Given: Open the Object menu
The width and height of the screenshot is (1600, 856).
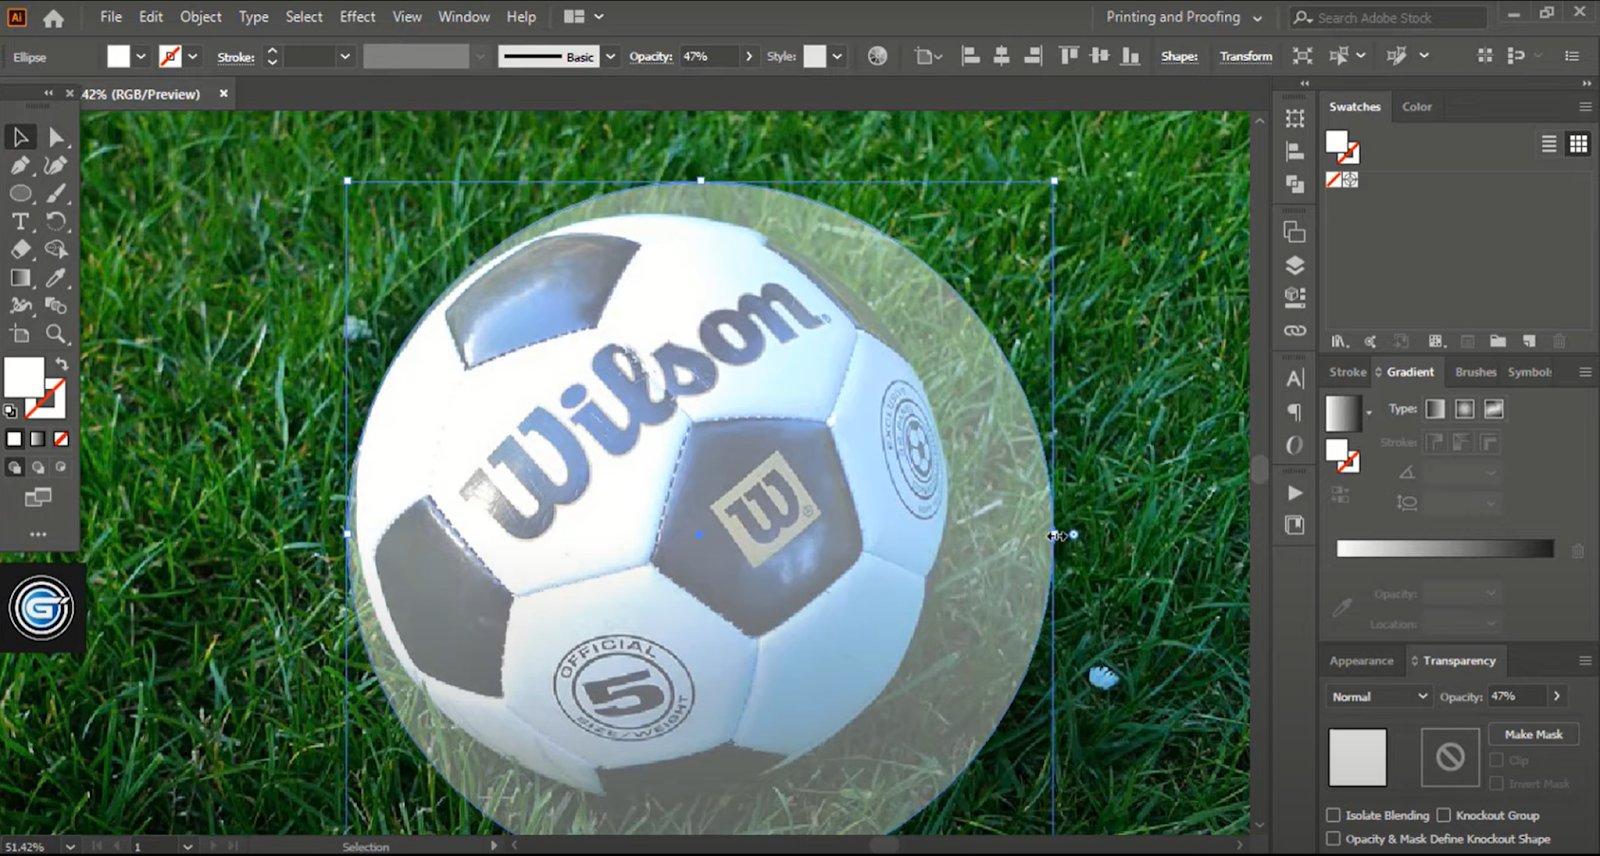Looking at the screenshot, I should (x=200, y=17).
